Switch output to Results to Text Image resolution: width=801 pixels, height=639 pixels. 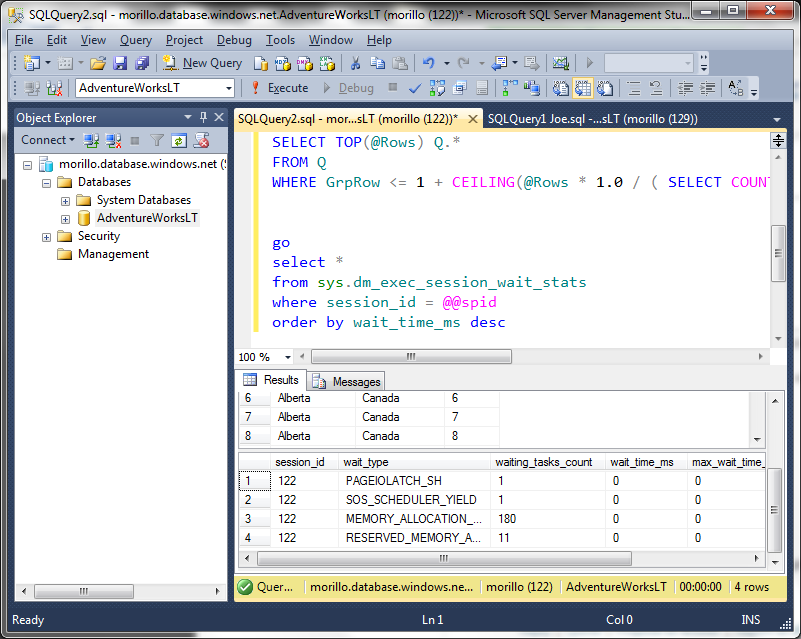[x=560, y=88]
